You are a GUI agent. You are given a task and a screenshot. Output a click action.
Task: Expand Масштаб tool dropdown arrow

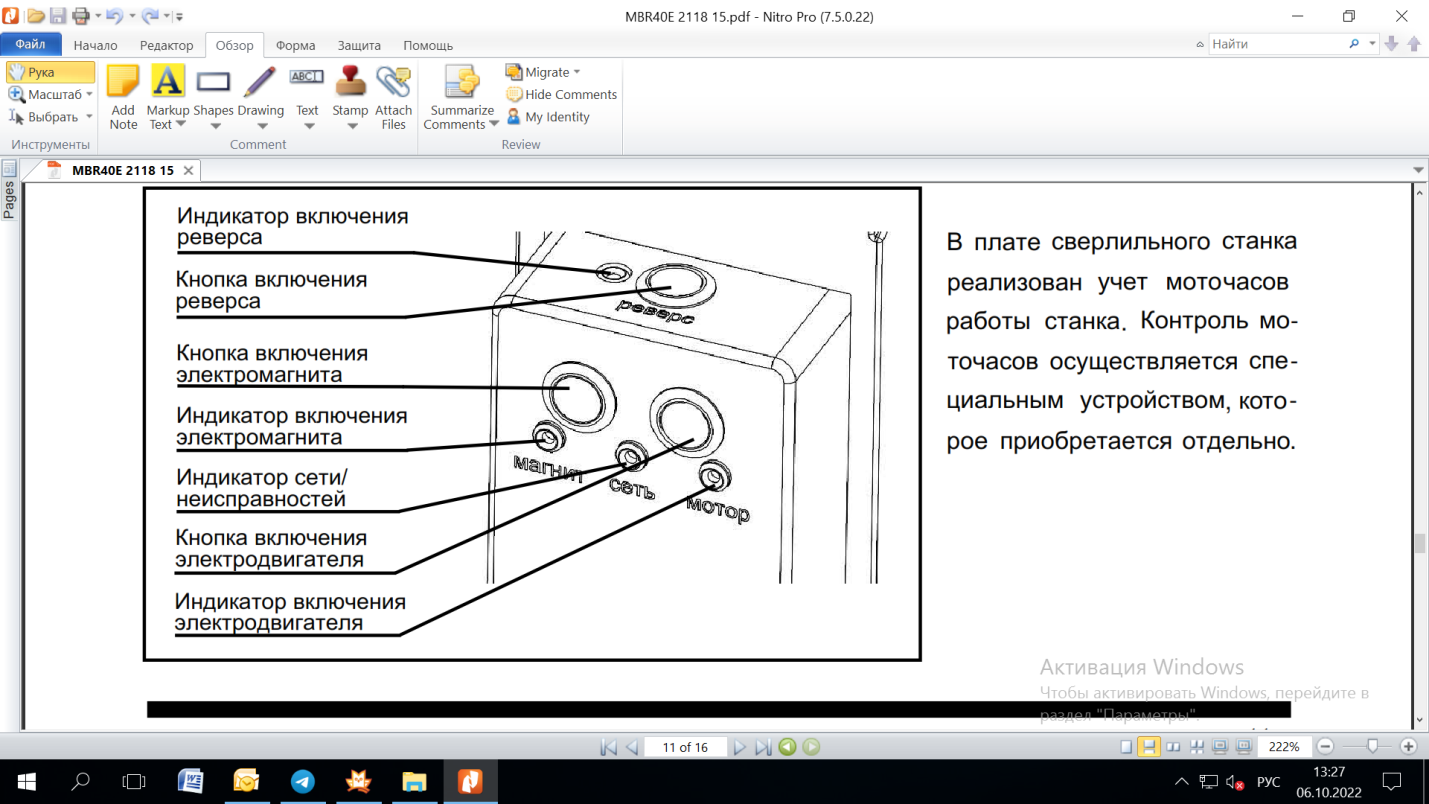pyautogui.click(x=89, y=94)
